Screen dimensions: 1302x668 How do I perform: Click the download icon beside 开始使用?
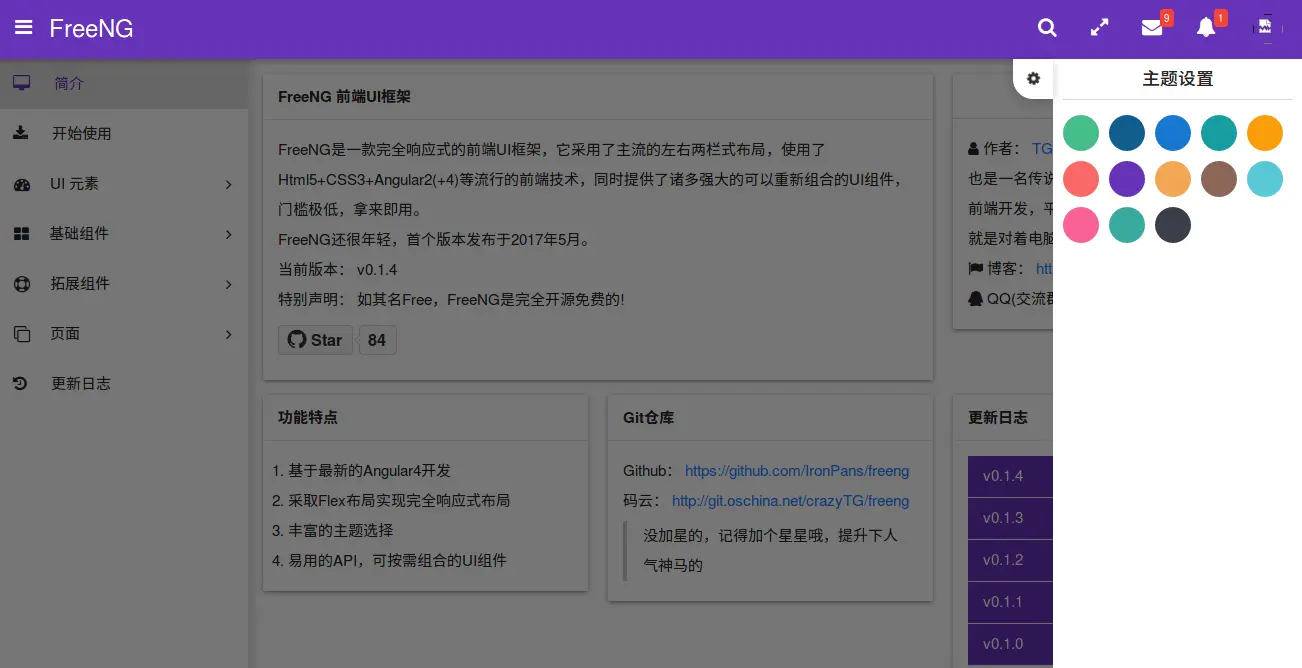pyautogui.click(x=21, y=133)
